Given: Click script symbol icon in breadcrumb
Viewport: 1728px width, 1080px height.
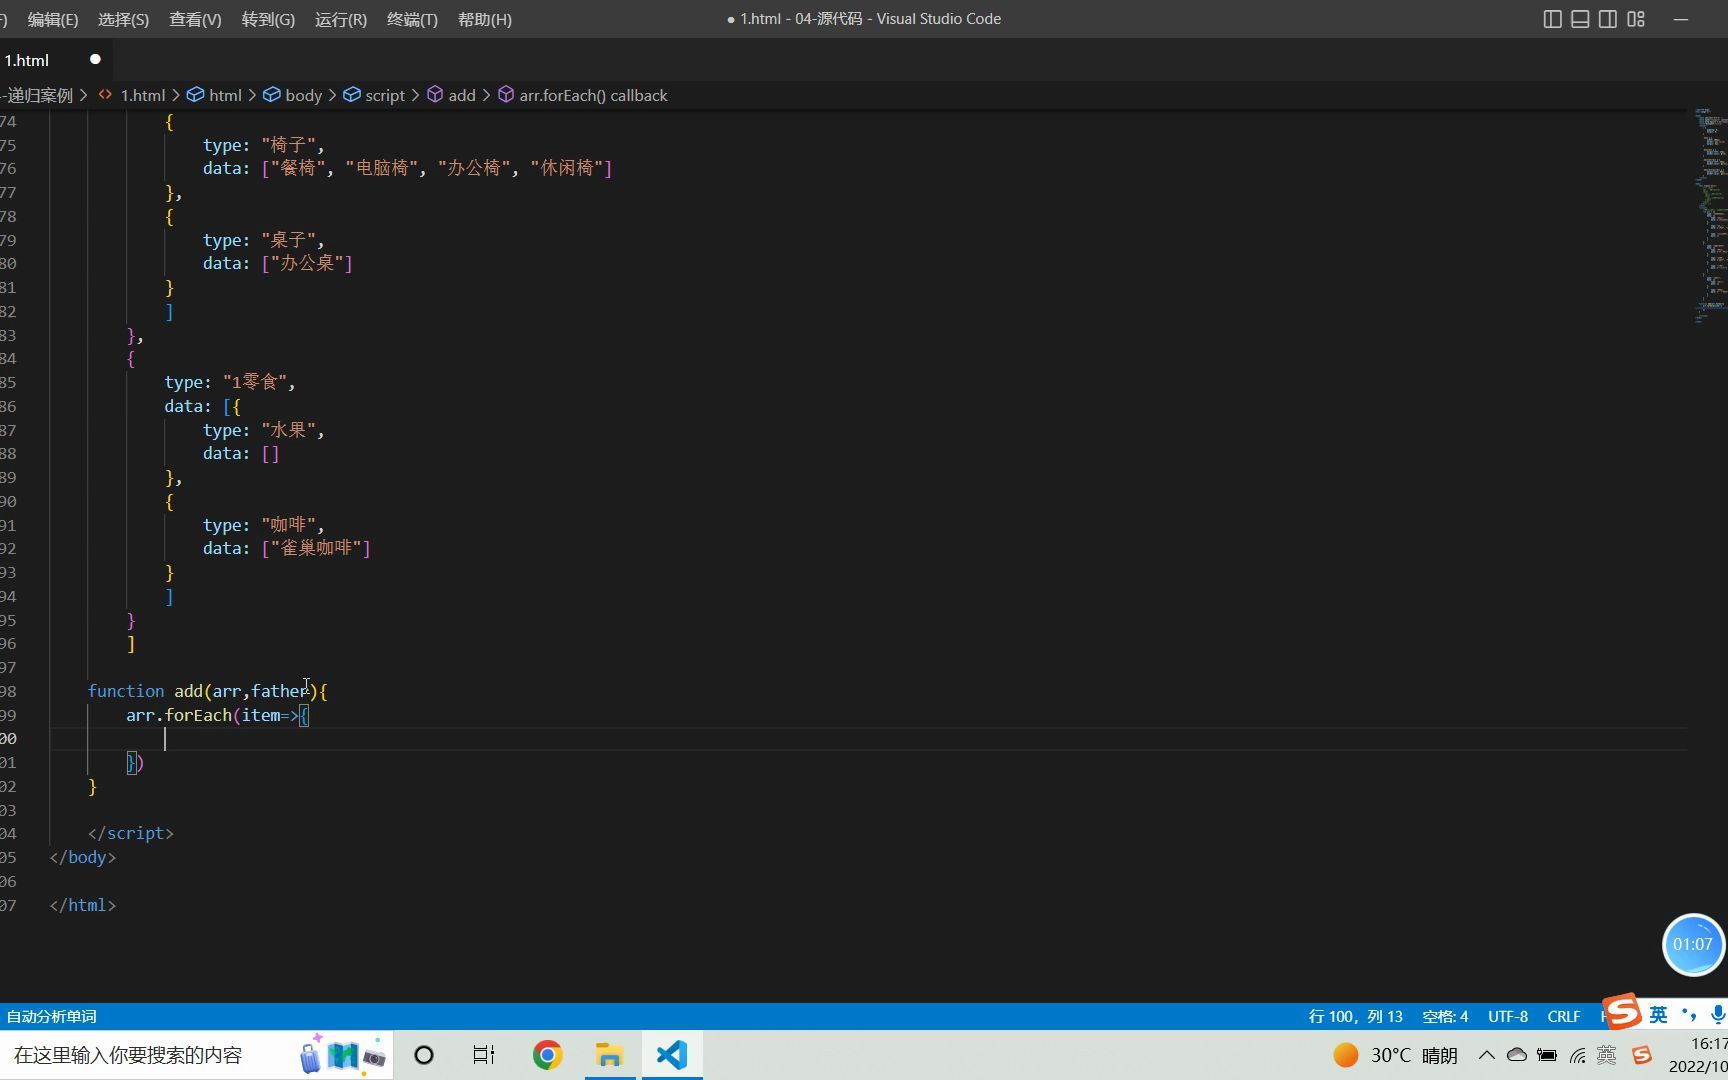Looking at the screenshot, I should [352, 94].
